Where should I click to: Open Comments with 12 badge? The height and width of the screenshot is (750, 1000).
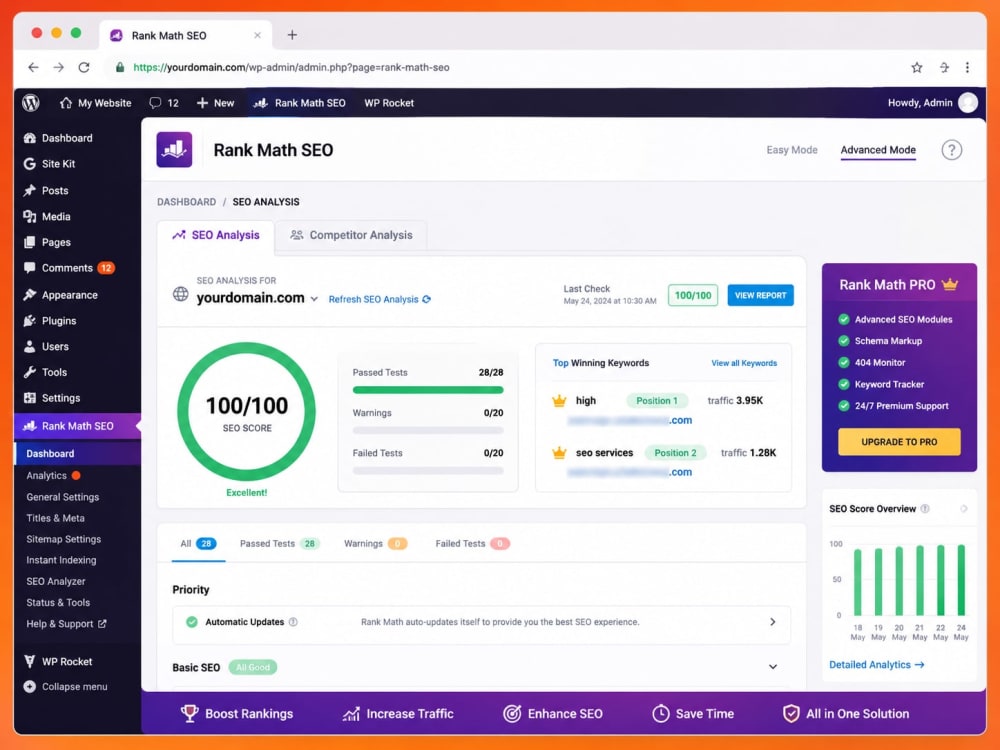(69, 268)
